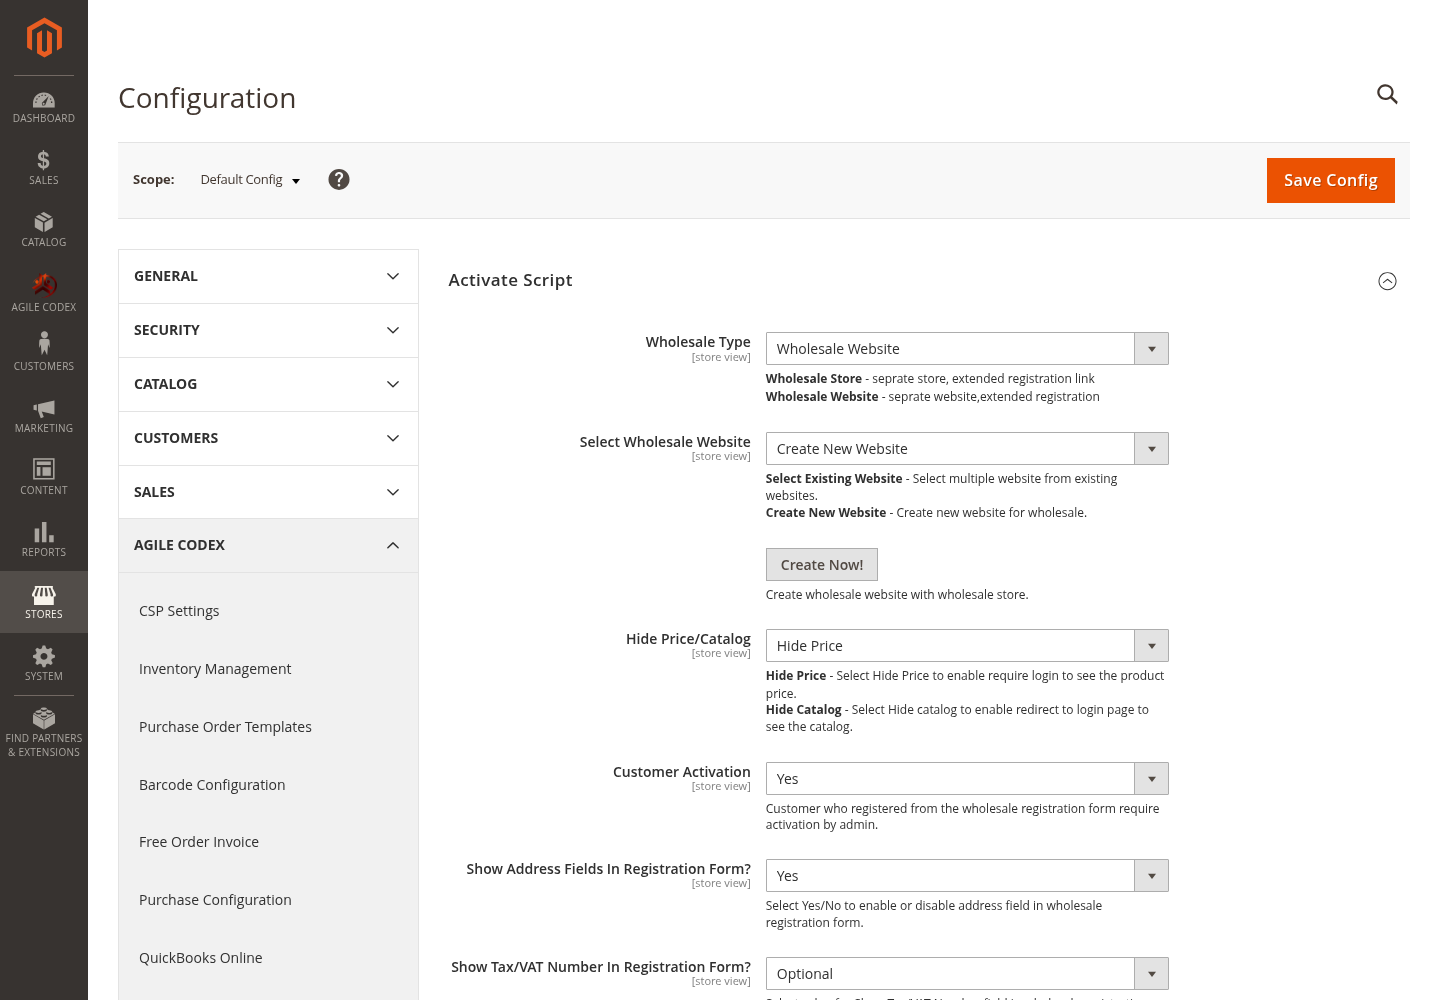The height and width of the screenshot is (1000, 1440).
Task: Open the Hide Price/Catalog dropdown
Action: pyautogui.click(x=967, y=646)
